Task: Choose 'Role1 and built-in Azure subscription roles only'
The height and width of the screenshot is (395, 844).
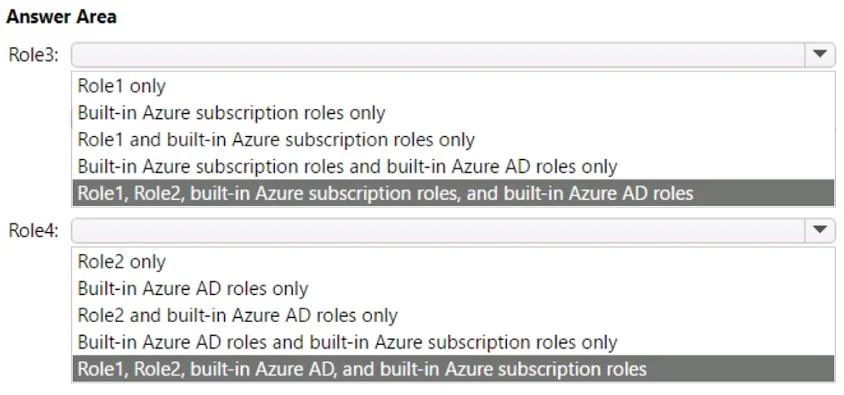Action: (x=453, y=140)
